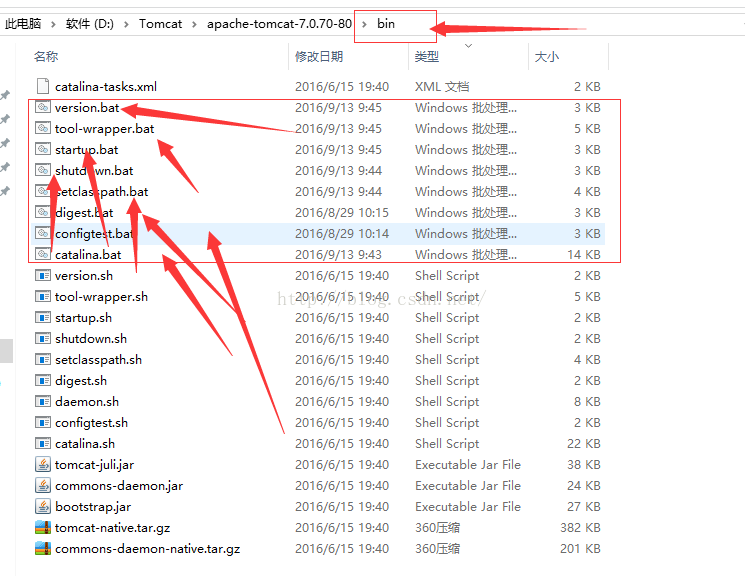Click the tomcat-native.tar.gz archive icon
The width and height of the screenshot is (745, 576).
coord(43,527)
